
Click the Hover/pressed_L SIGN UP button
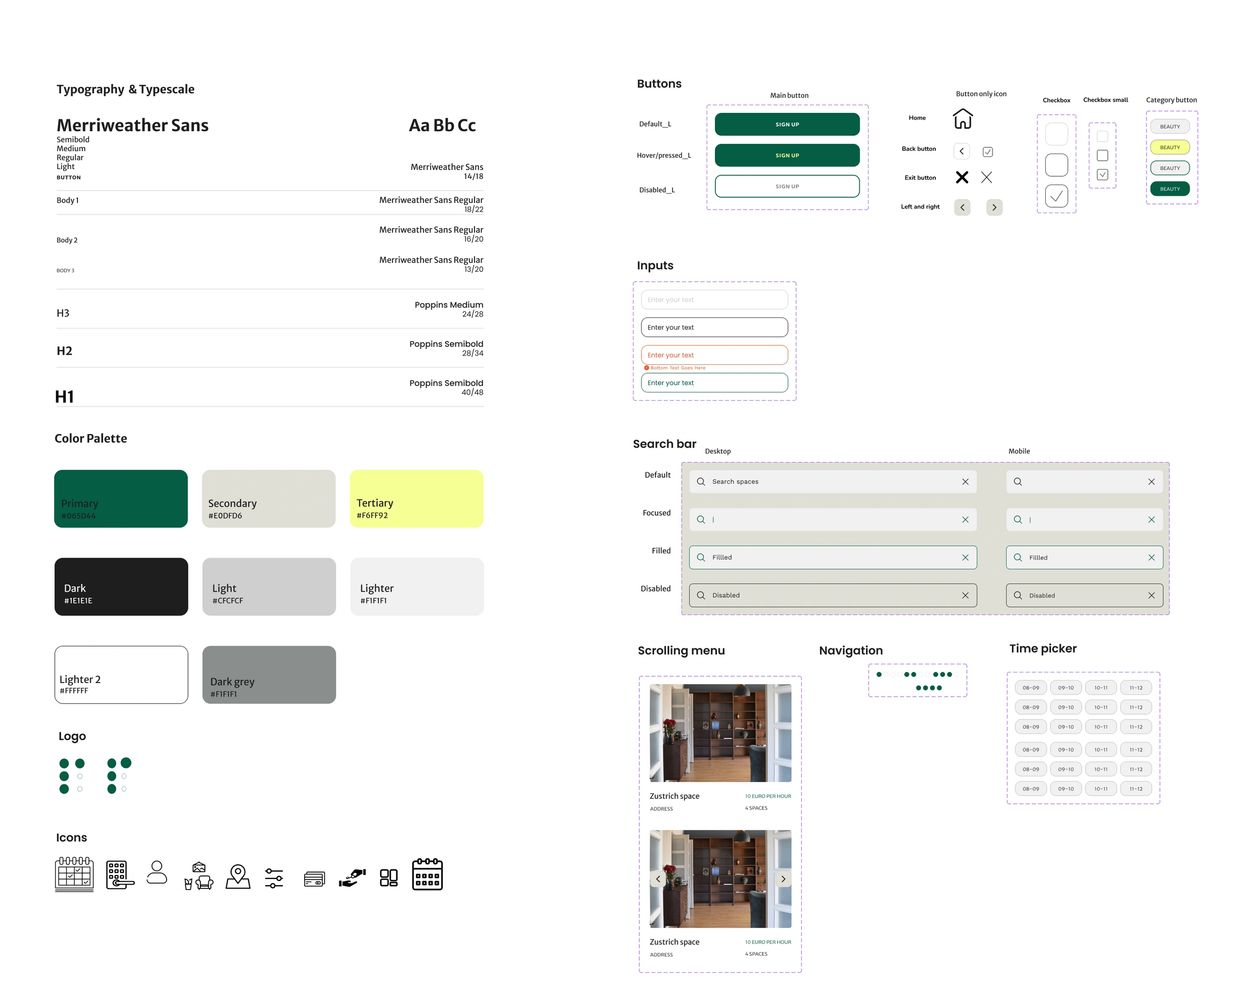tap(787, 155)
